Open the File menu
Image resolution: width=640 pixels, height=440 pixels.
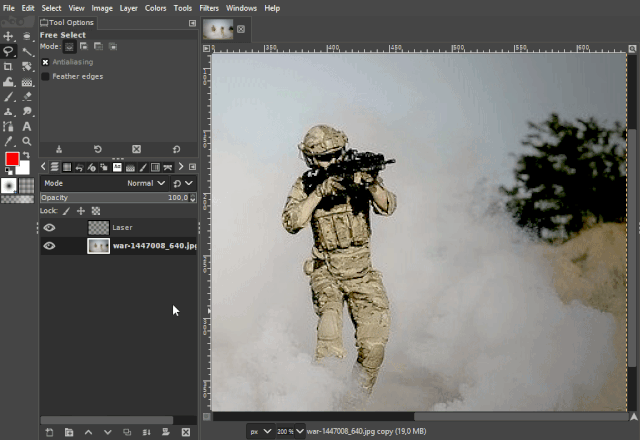[x=9, y=8]
